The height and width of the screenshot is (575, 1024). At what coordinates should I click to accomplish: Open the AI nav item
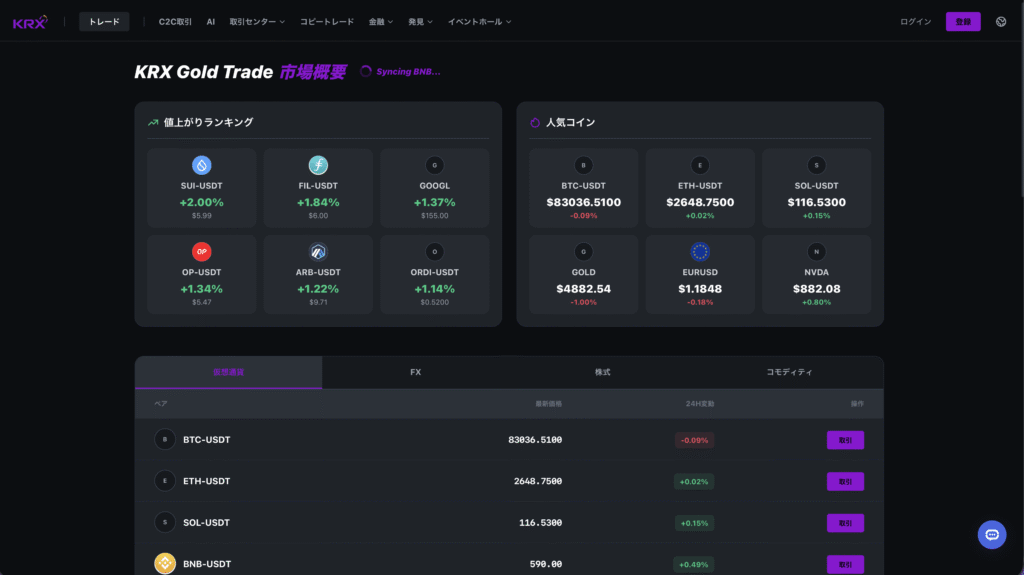click(x=210, y=22)
